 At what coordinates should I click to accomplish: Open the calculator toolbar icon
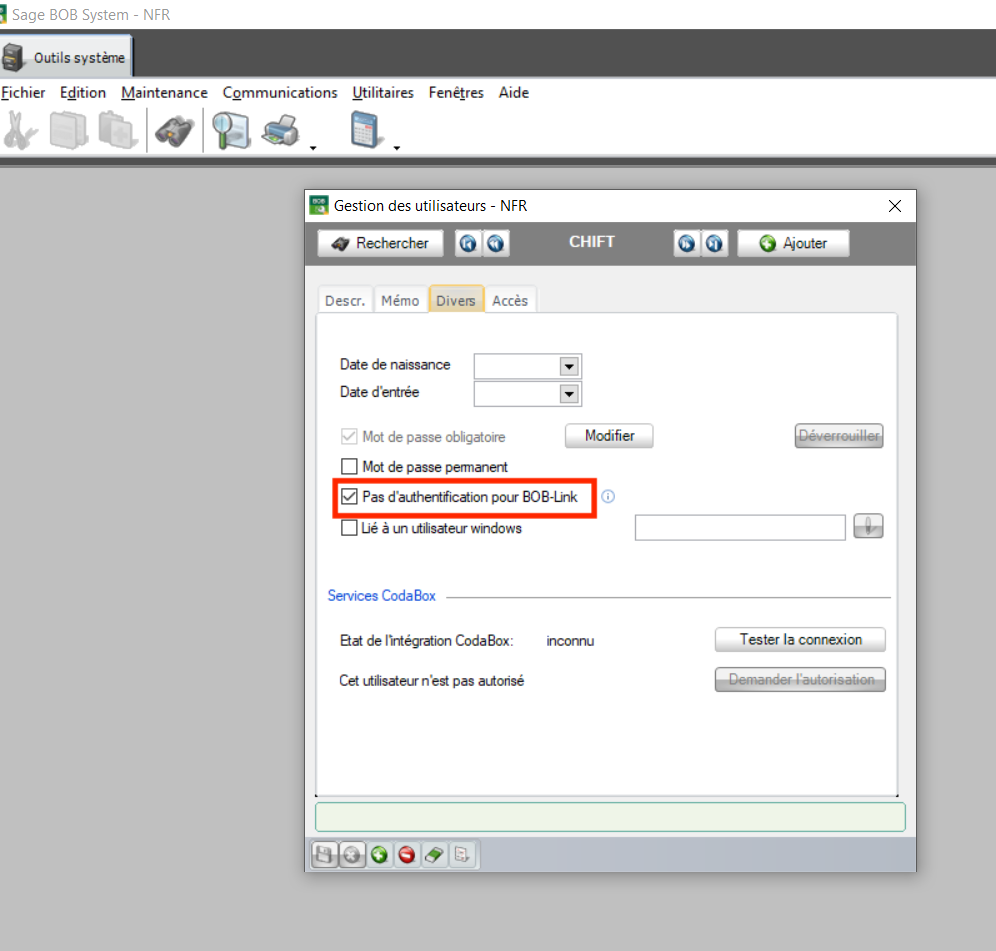click(367, 130)
